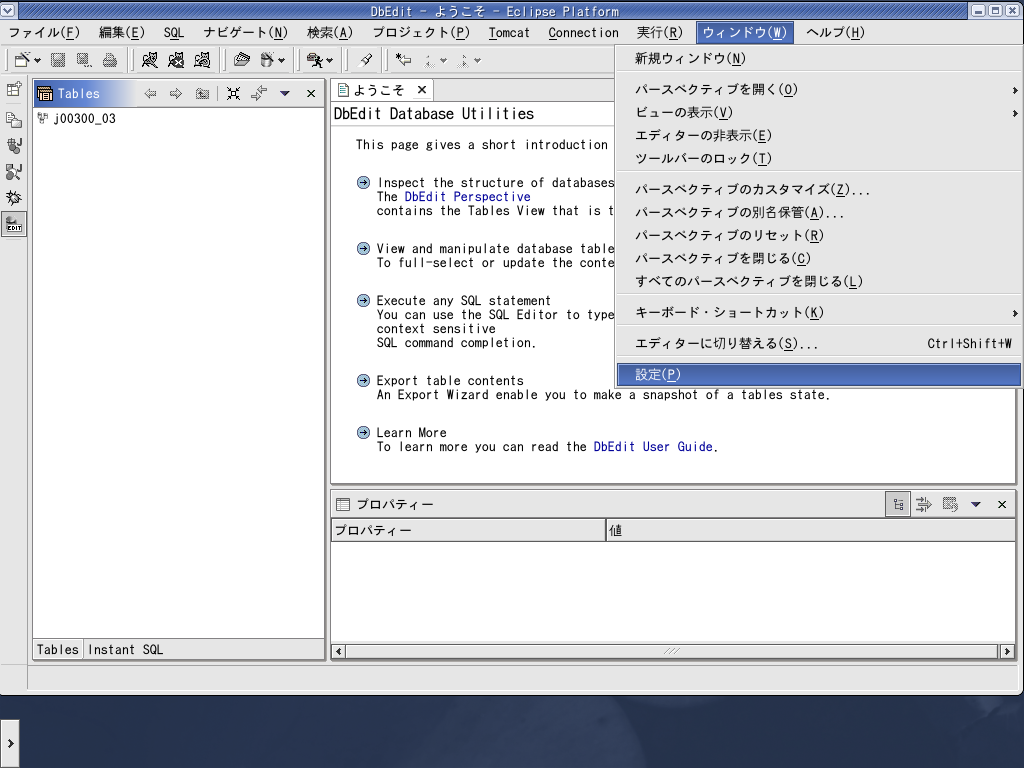Click the external tools running-man icon

pos(315,60)
